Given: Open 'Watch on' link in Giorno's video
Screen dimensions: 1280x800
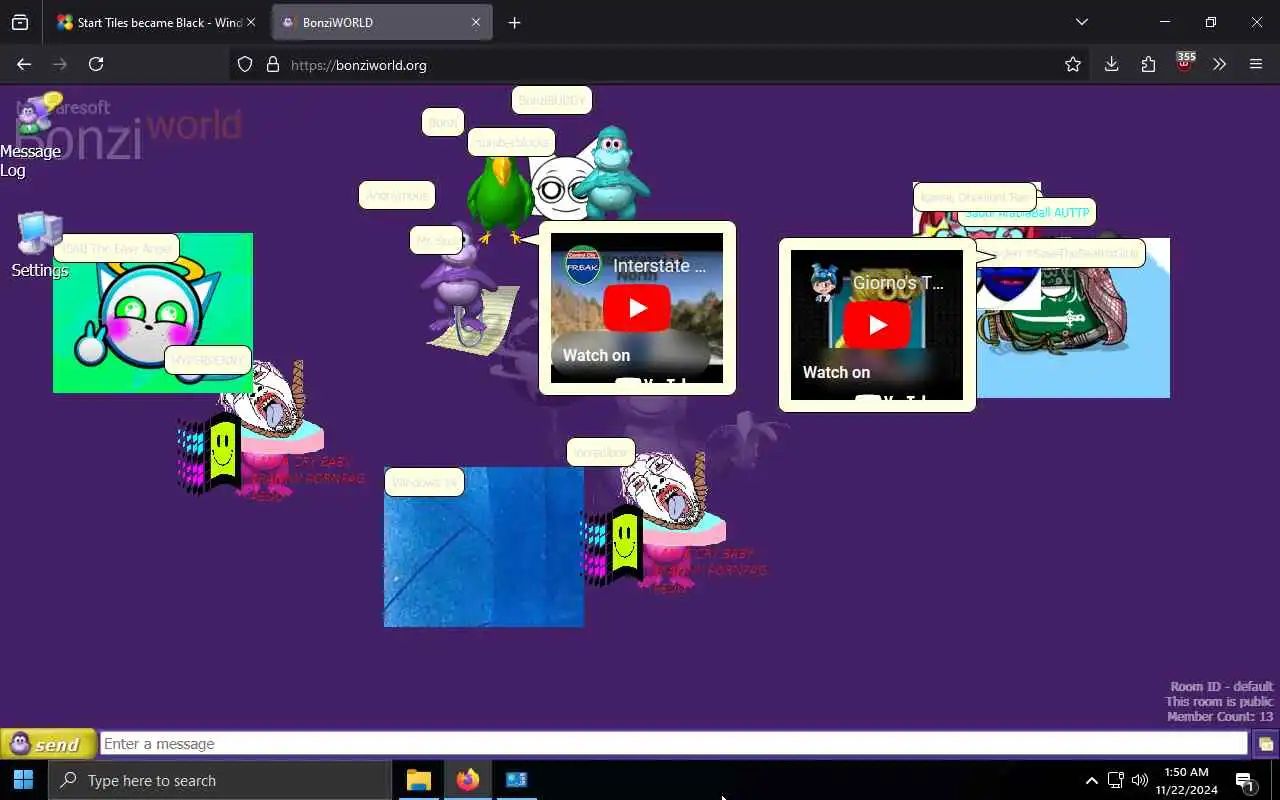Looking at the screenshot, I should pos(837,372).
